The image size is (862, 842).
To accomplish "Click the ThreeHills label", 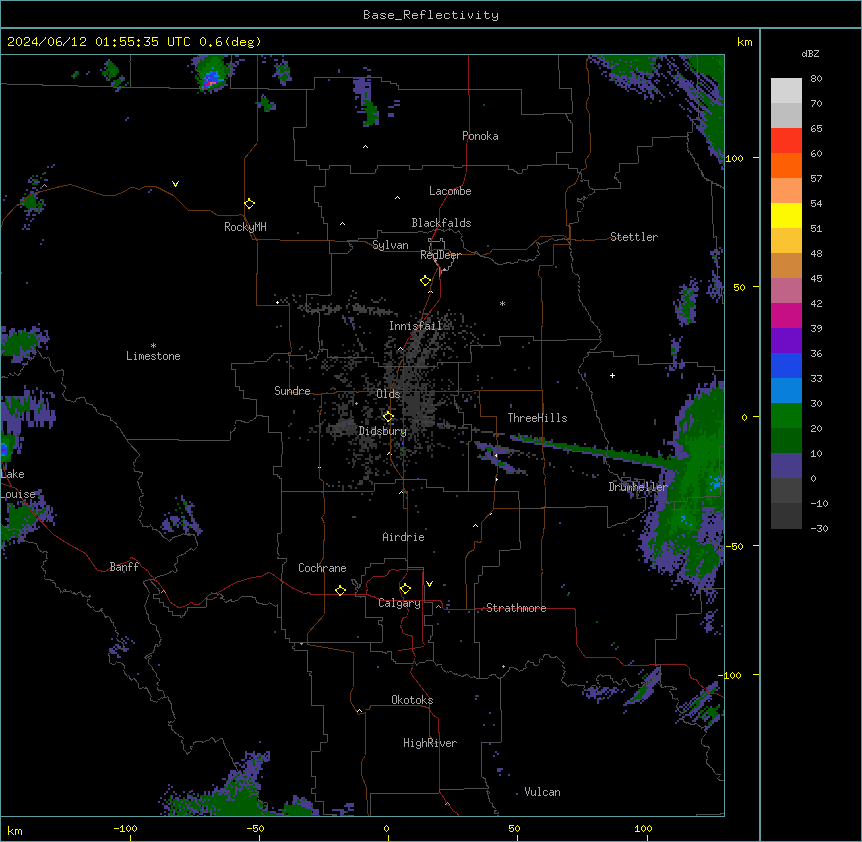I will coord(537,418).
